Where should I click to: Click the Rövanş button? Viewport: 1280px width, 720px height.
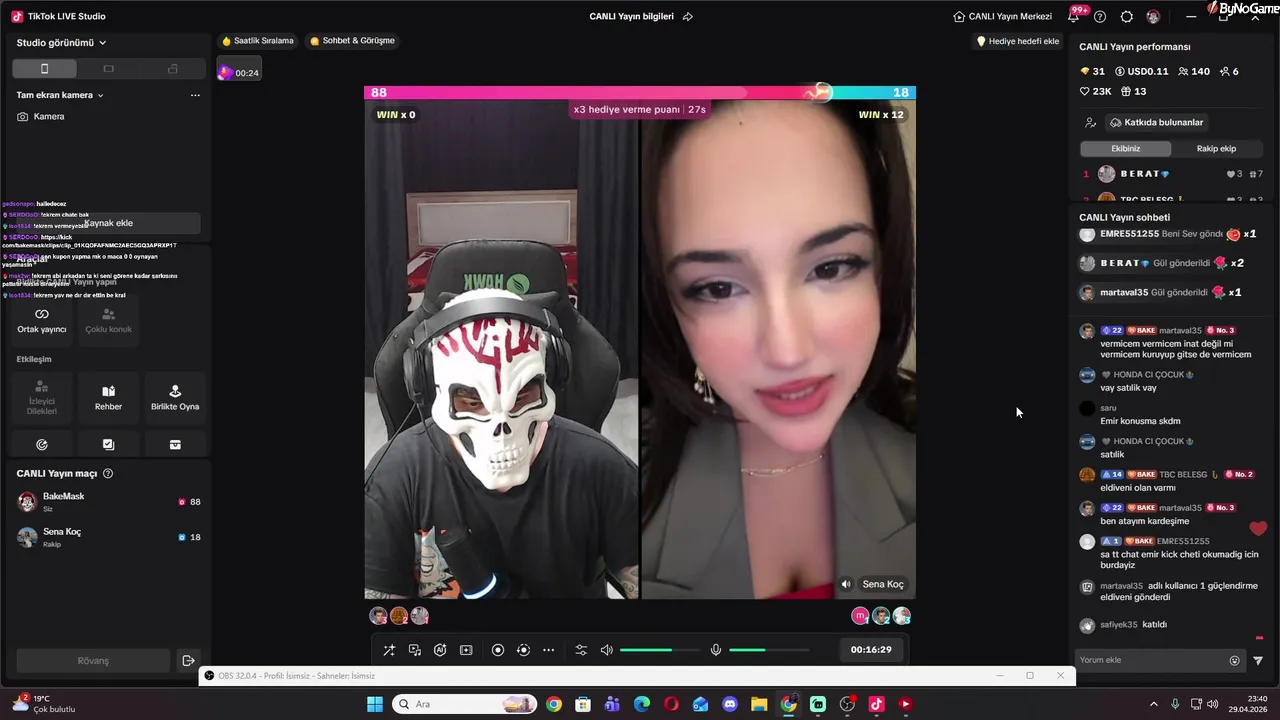[x=93, y=661]
